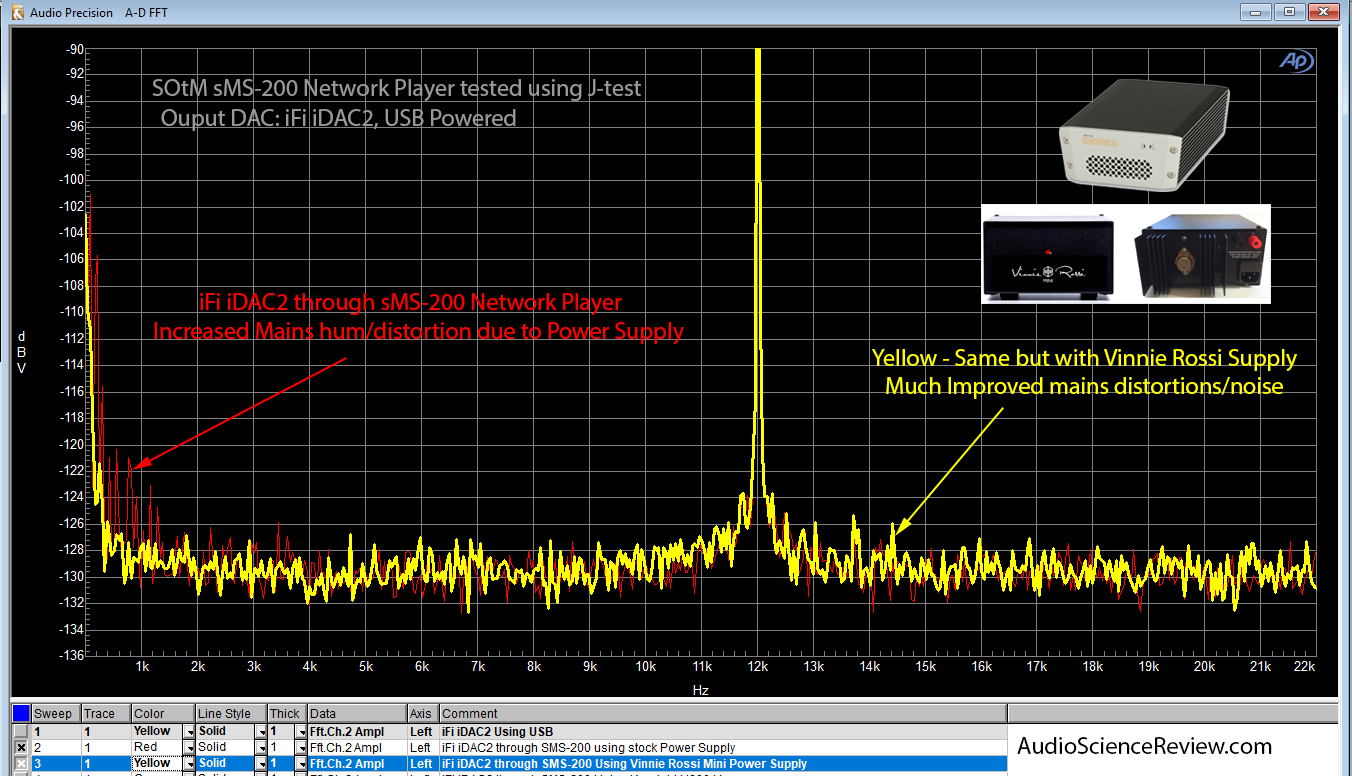The height and width of the screenshot is (776, 1352).
Task: Click the sweep number '1' cell
Action: click(x=56, y=731)
